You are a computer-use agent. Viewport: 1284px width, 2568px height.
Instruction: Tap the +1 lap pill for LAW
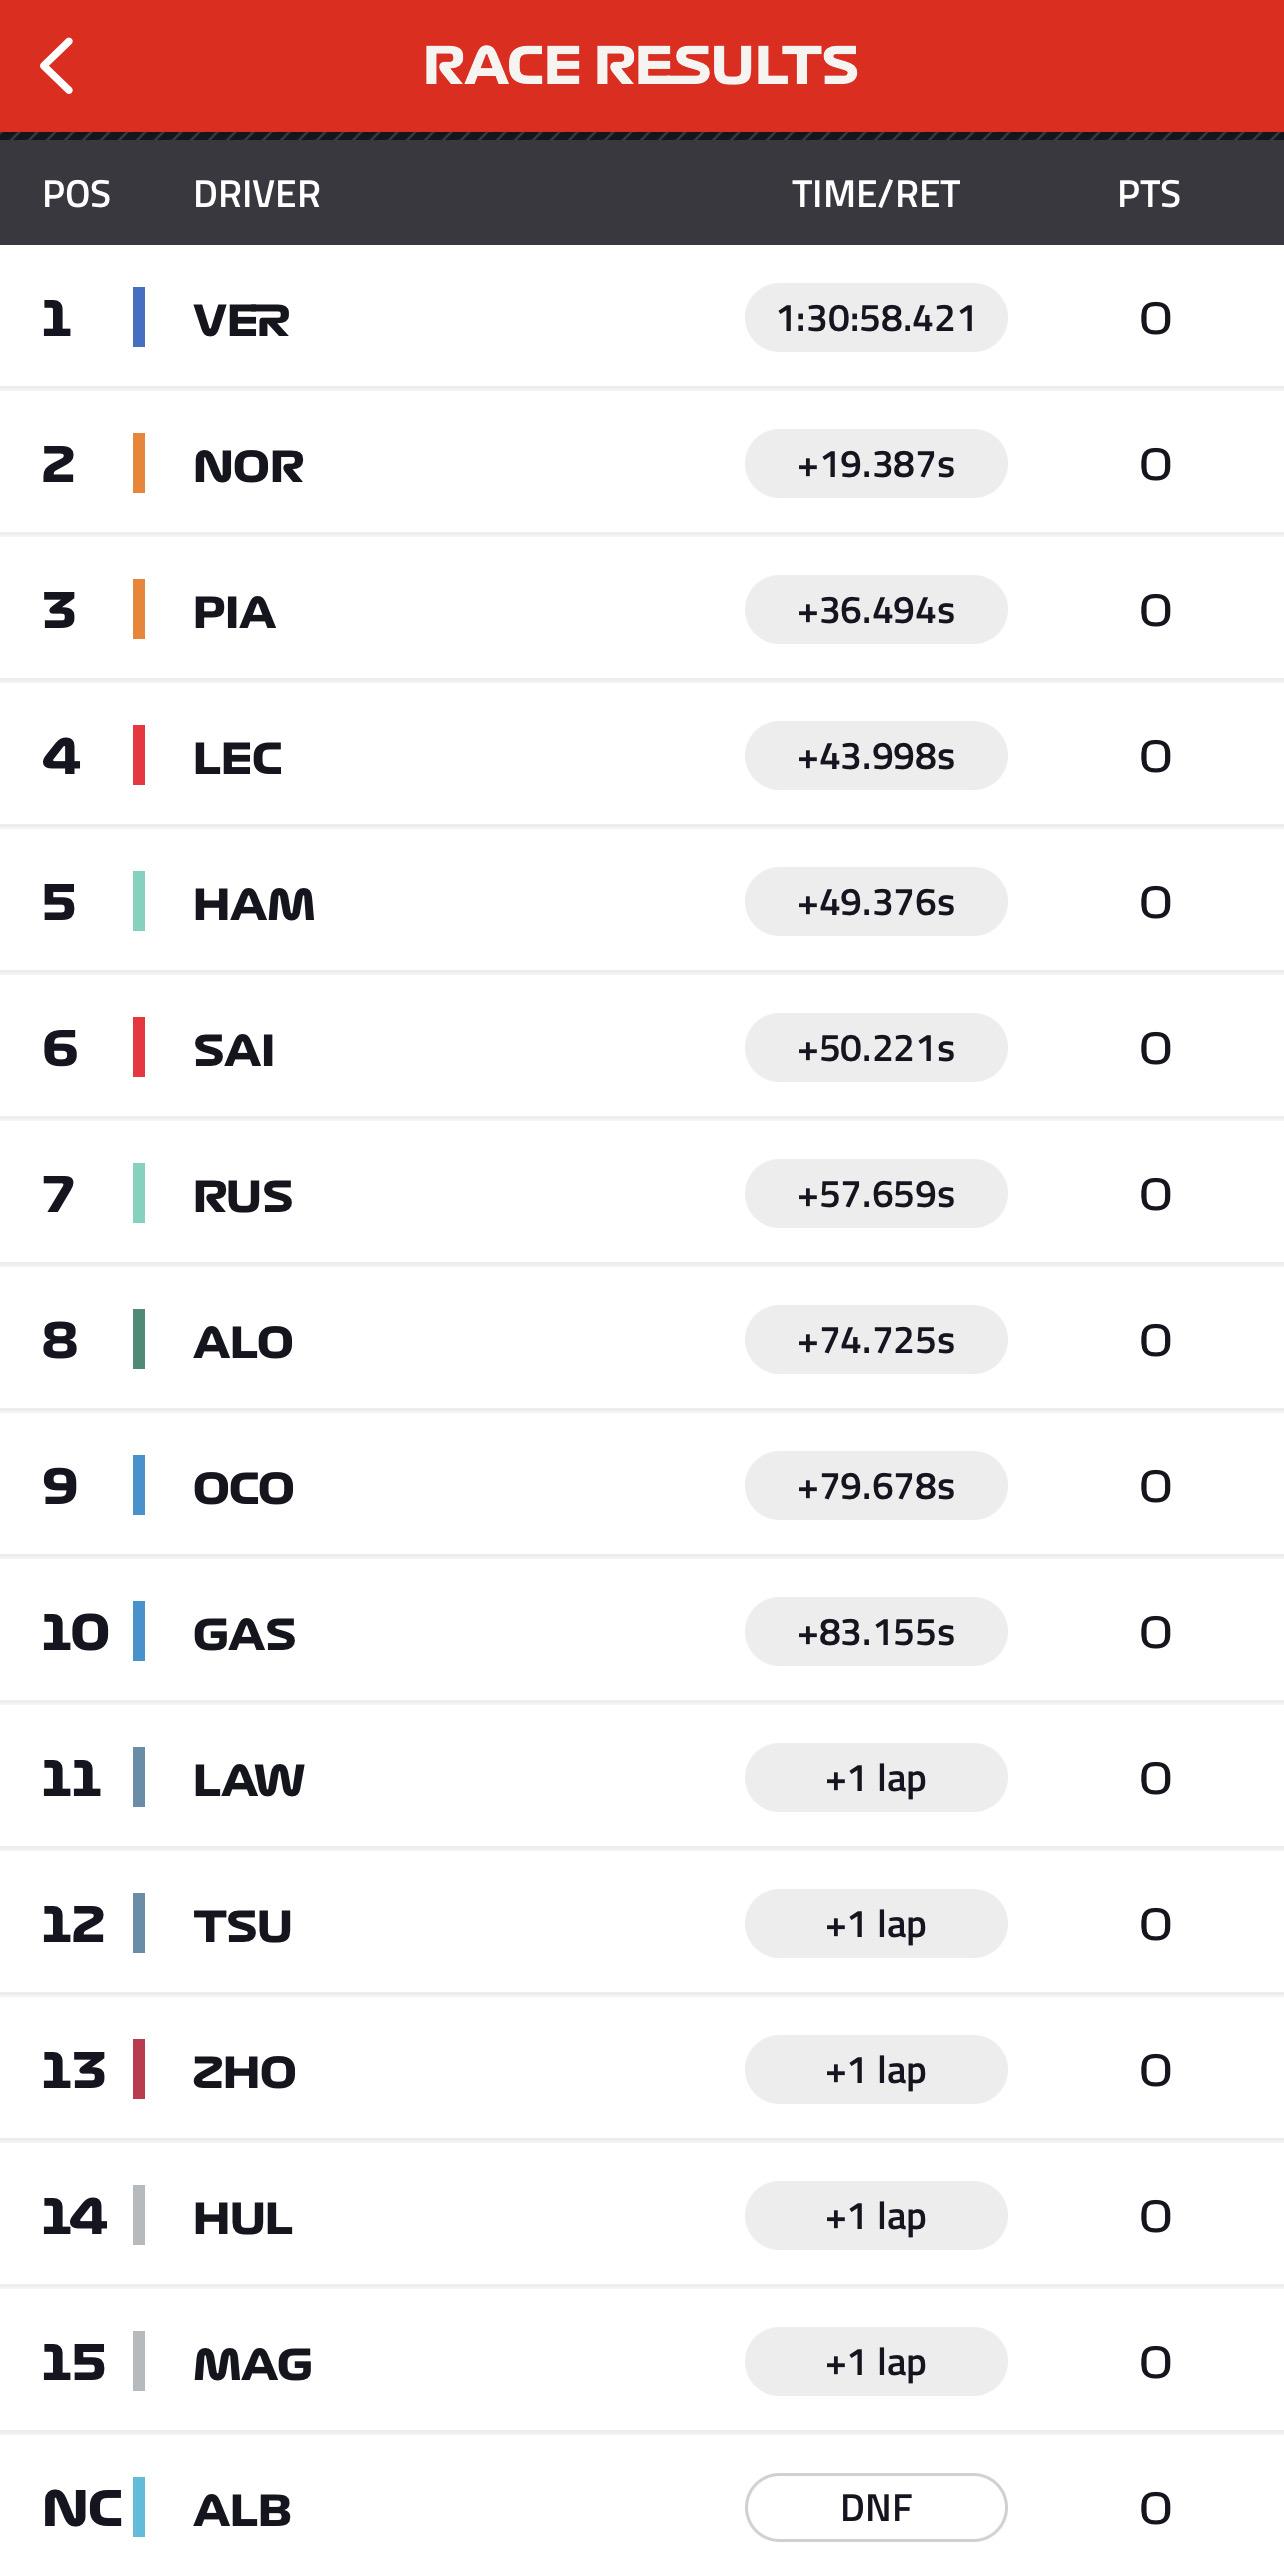875,1778
